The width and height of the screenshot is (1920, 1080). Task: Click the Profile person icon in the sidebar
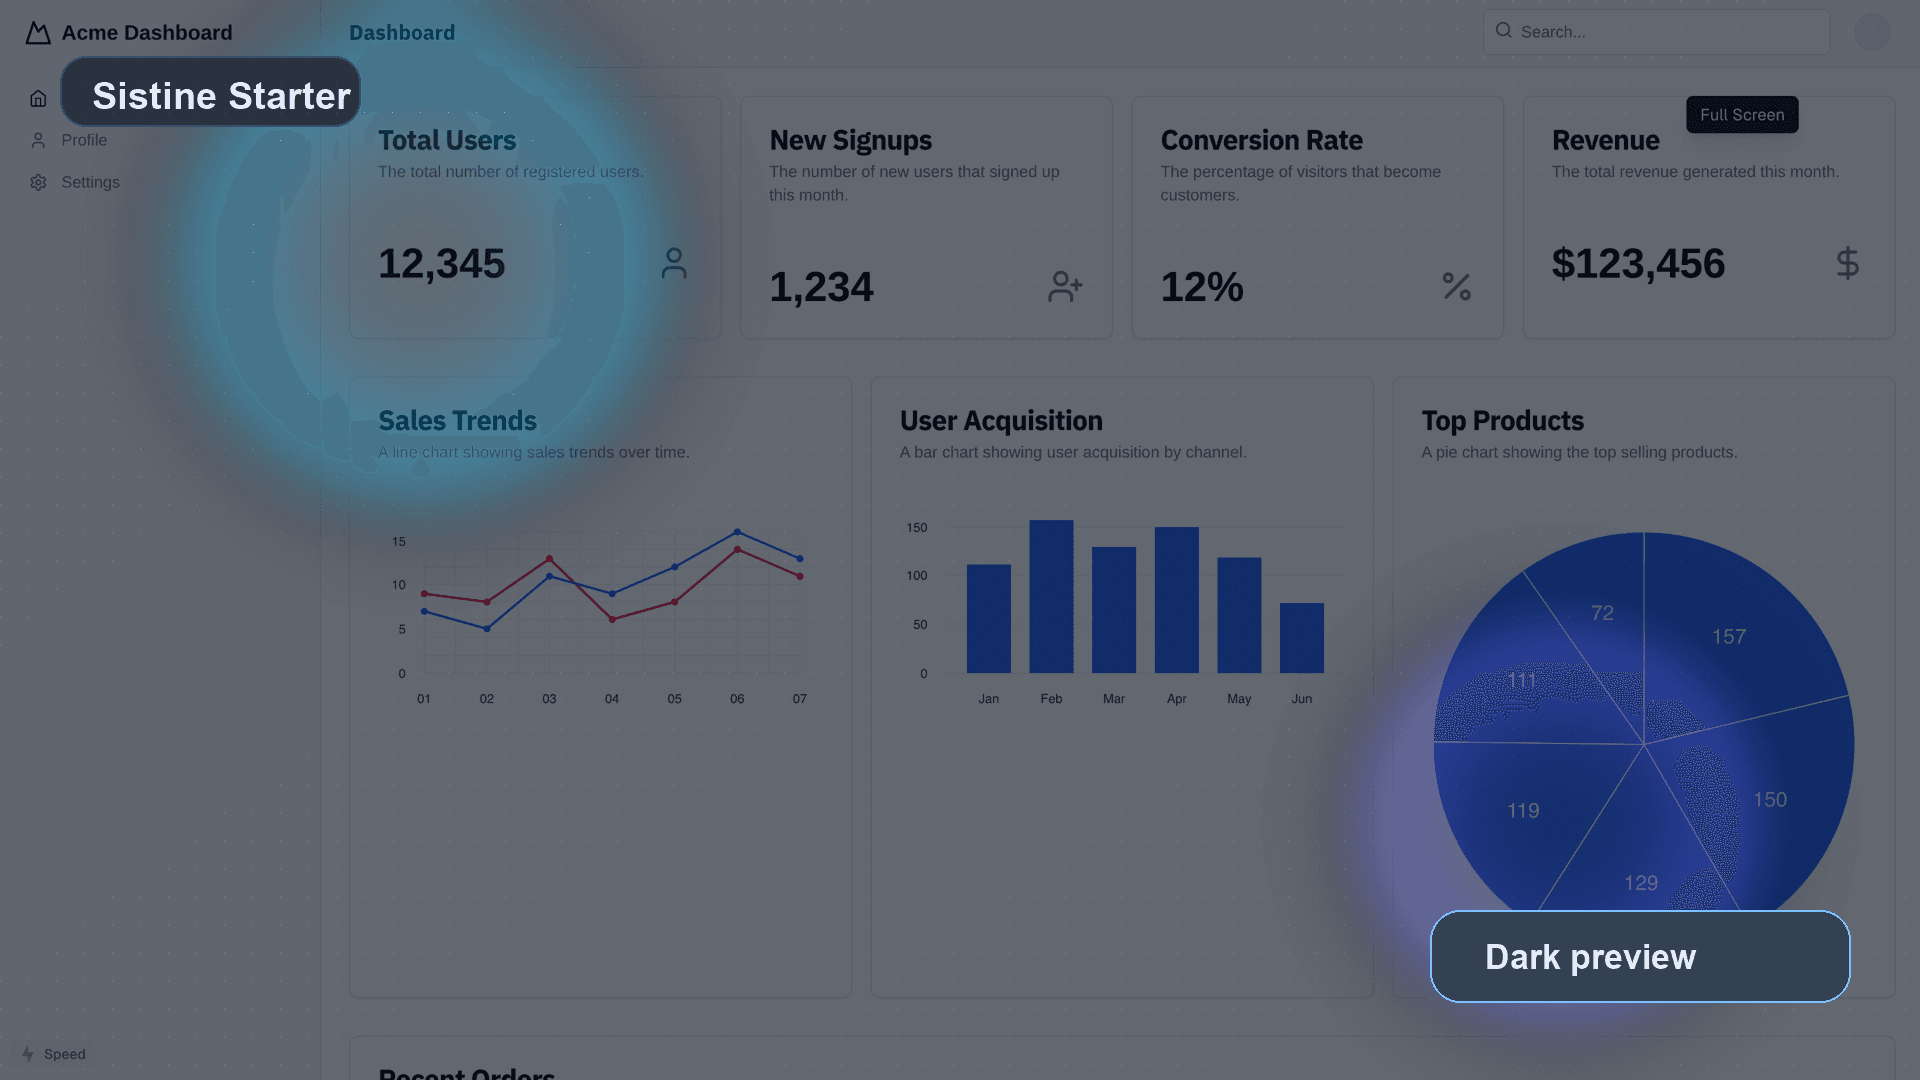point(38,140)
